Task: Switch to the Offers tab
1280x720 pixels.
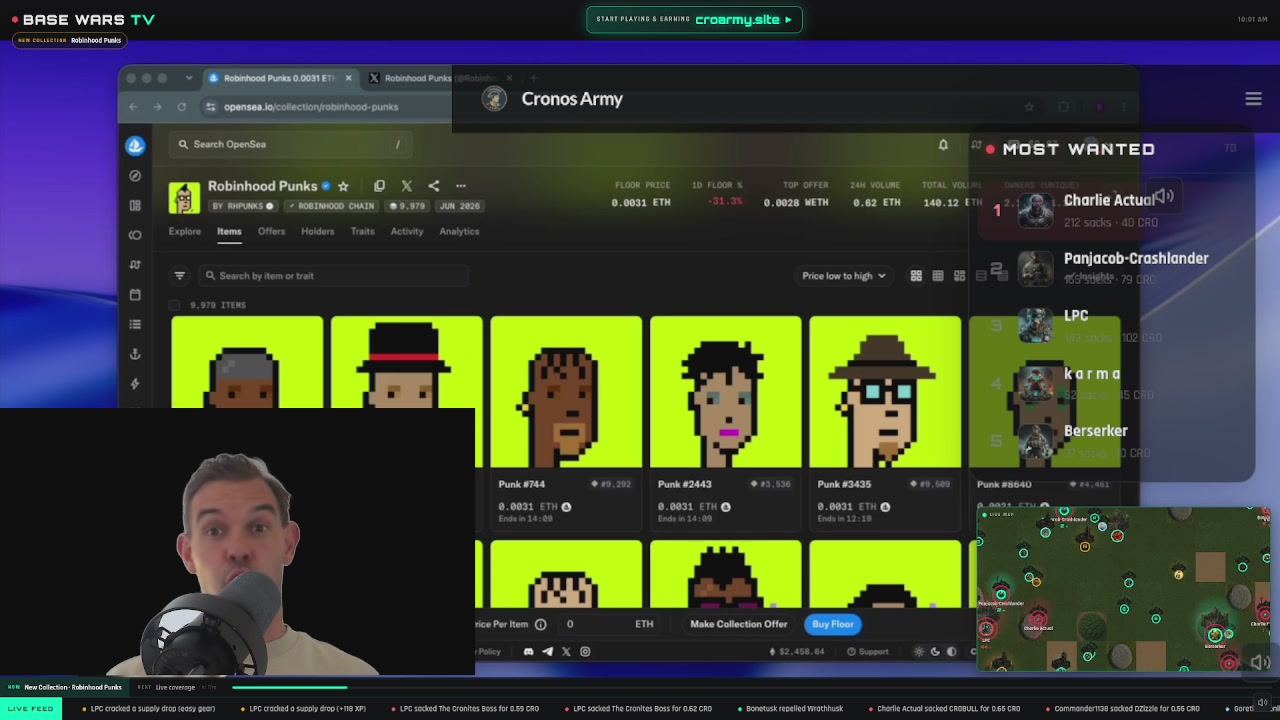Action: (x=271, y=232)
